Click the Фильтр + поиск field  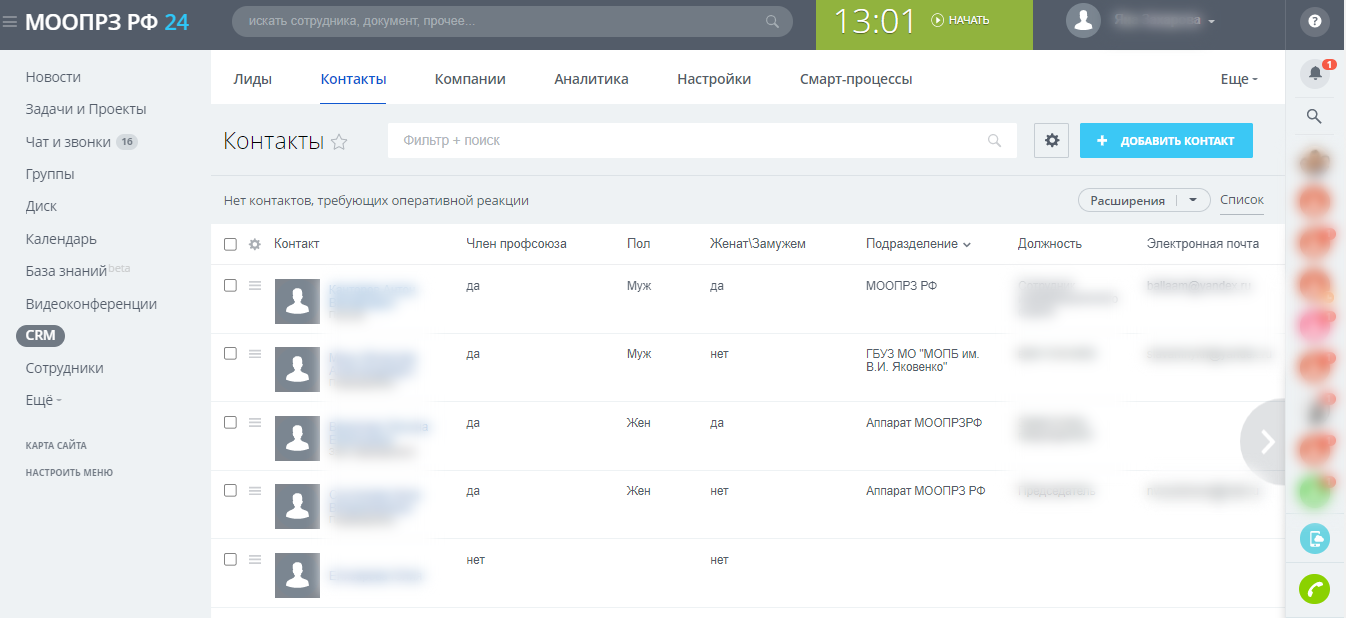point(690,141)
